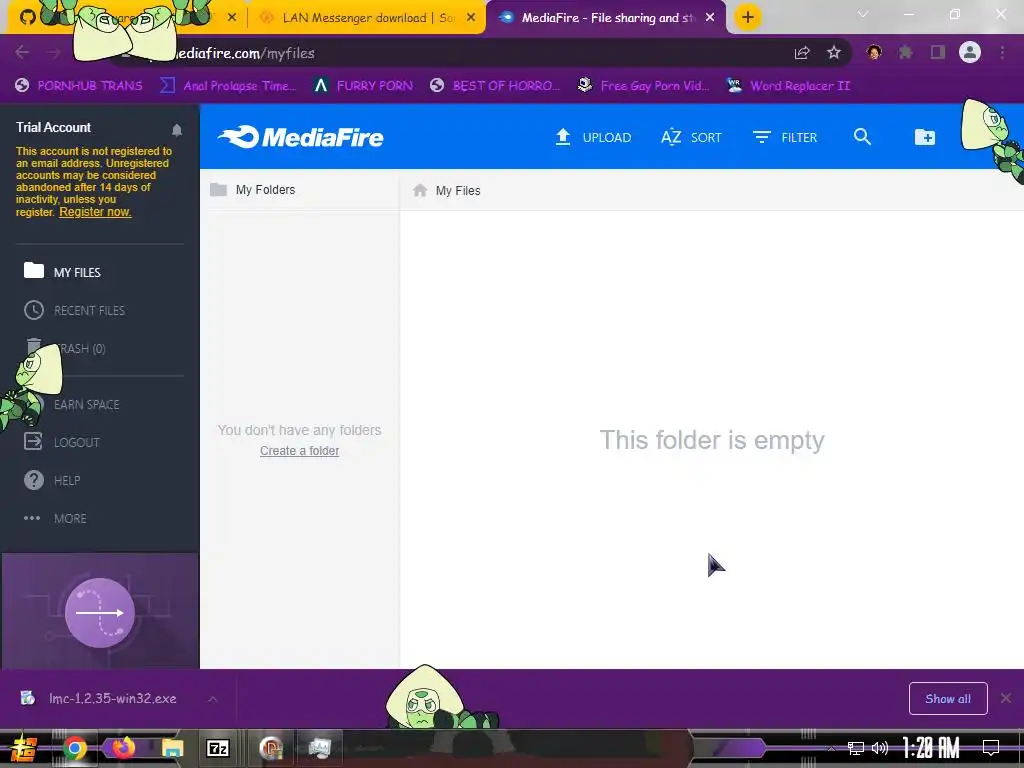
Task: Choose LOGOUT in the sidebar
Action: point(62,442)
